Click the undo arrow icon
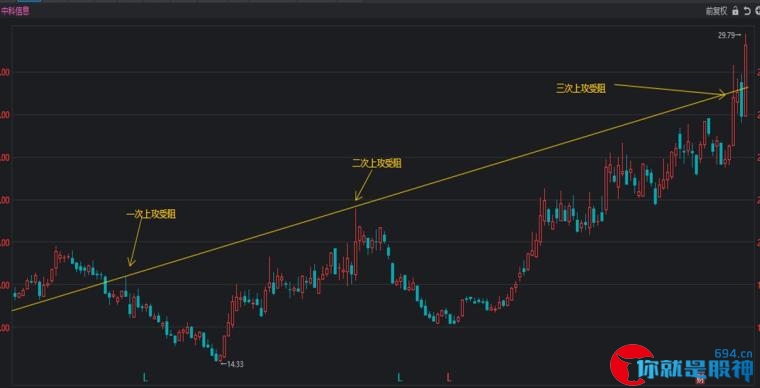 [747, 11]
